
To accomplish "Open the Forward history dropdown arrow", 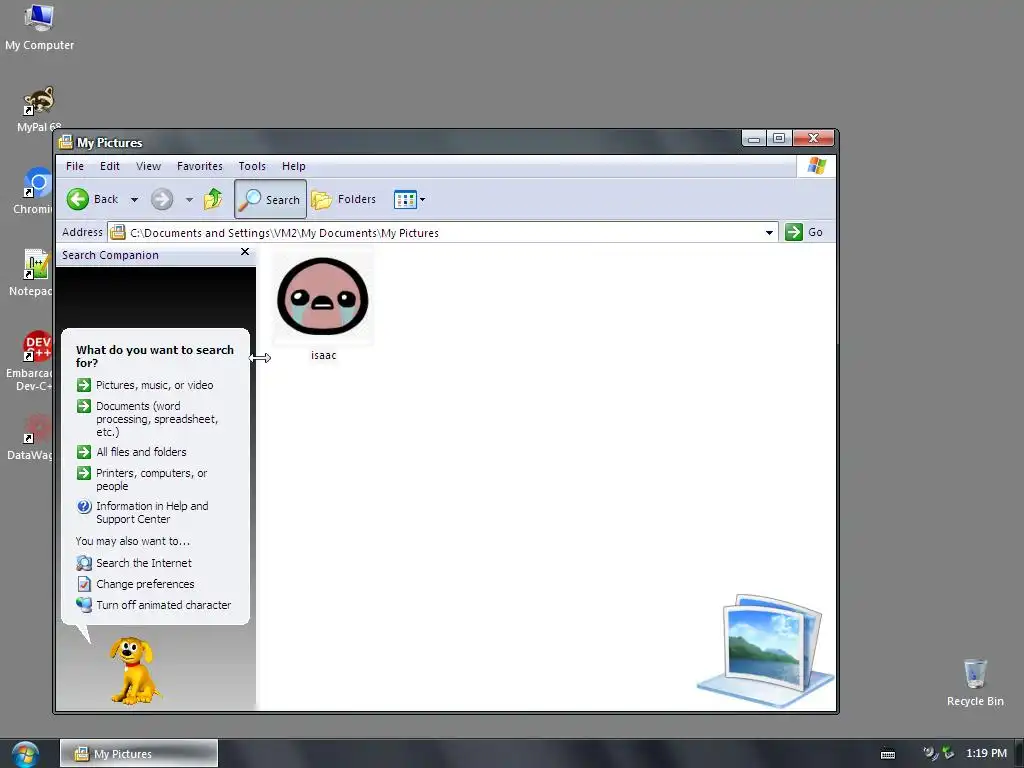I will pos(189,200).
